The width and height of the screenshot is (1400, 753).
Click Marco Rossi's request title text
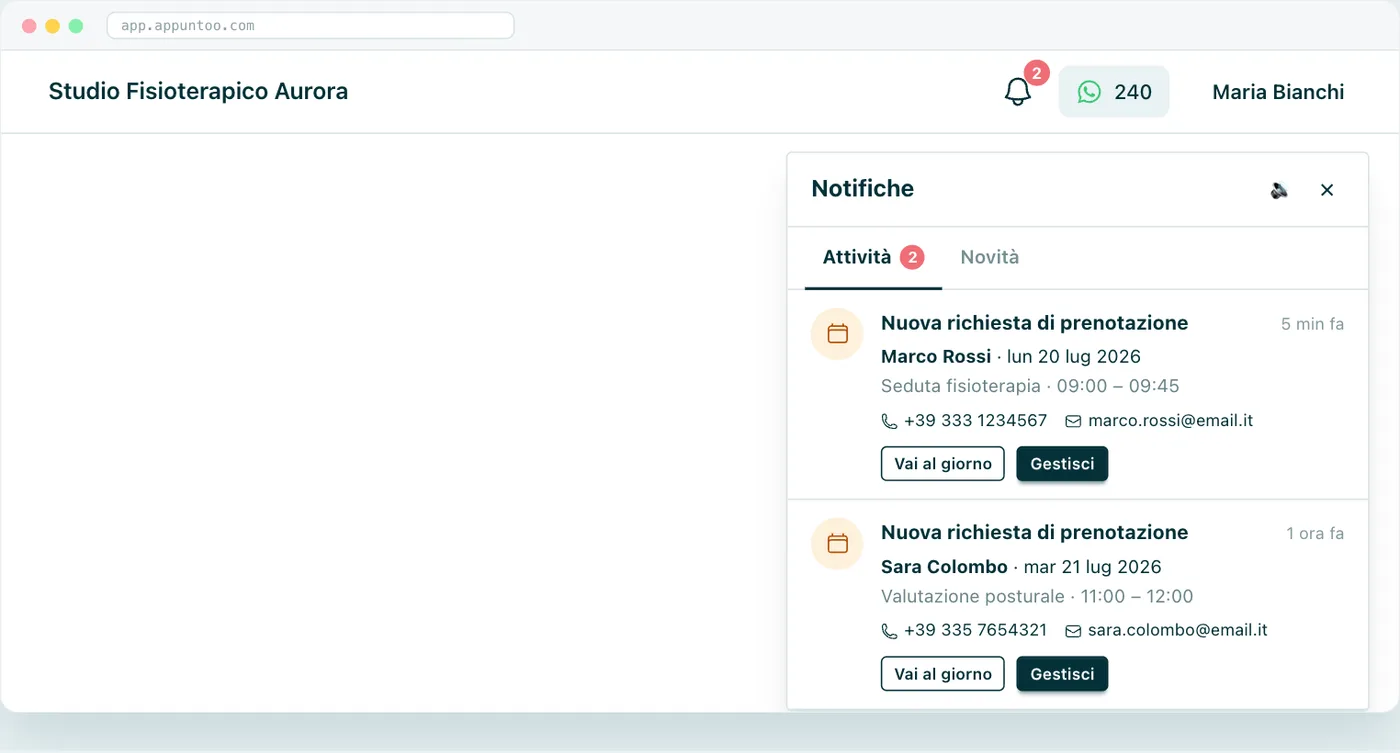point(1034,323)
